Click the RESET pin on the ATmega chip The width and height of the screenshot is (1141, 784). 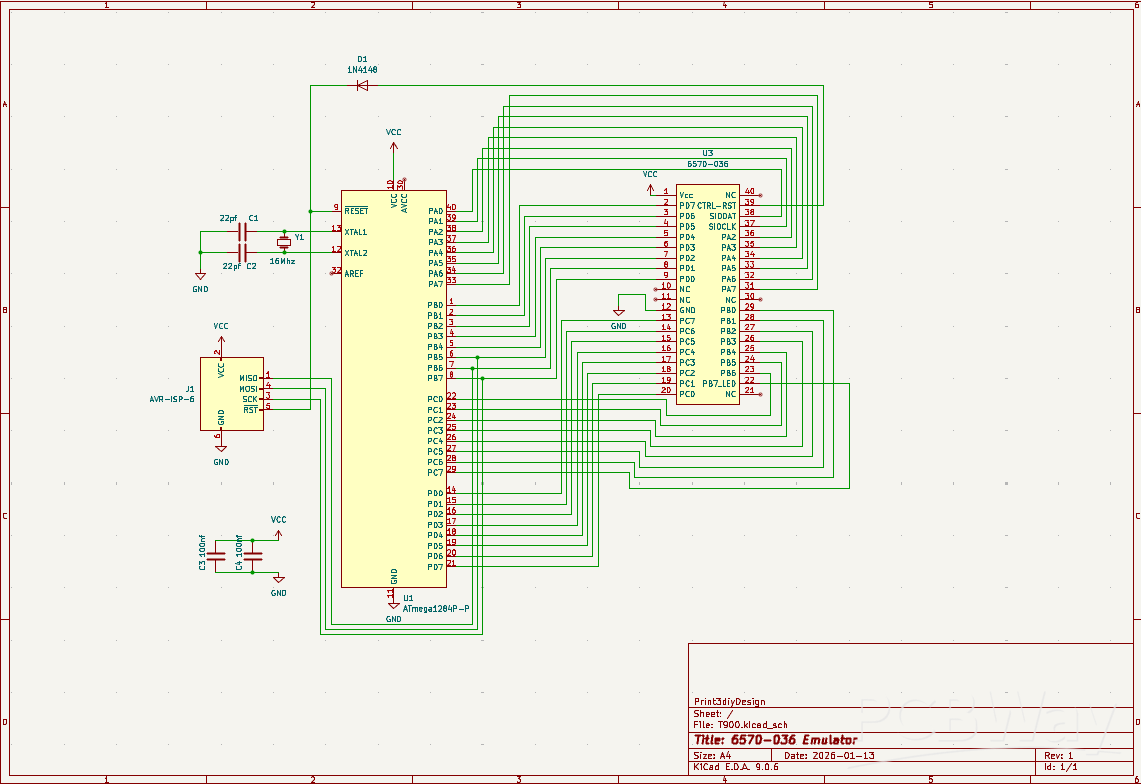pos(356,211)
